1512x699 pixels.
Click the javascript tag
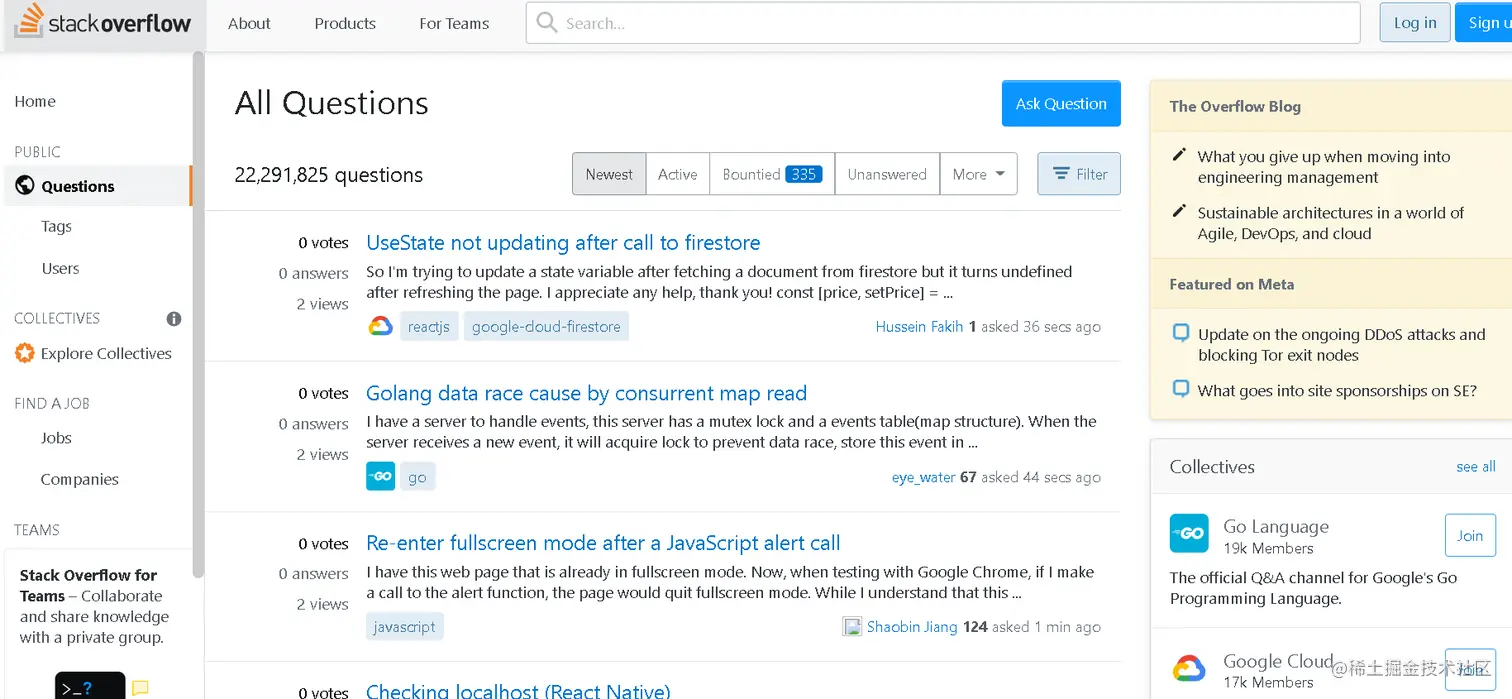coord(404,627)
